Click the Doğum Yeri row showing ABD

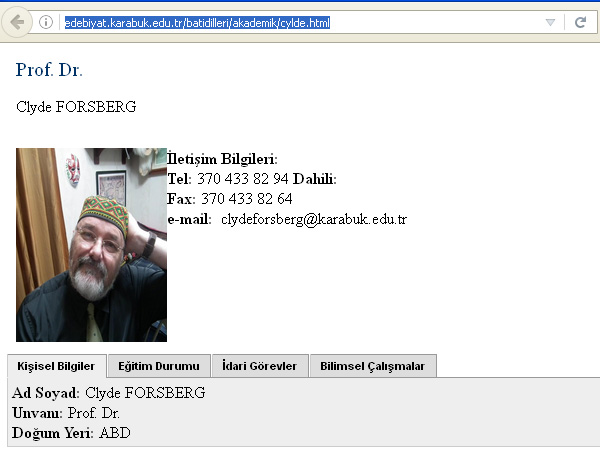pyautogui.click(x=71, y=433)
